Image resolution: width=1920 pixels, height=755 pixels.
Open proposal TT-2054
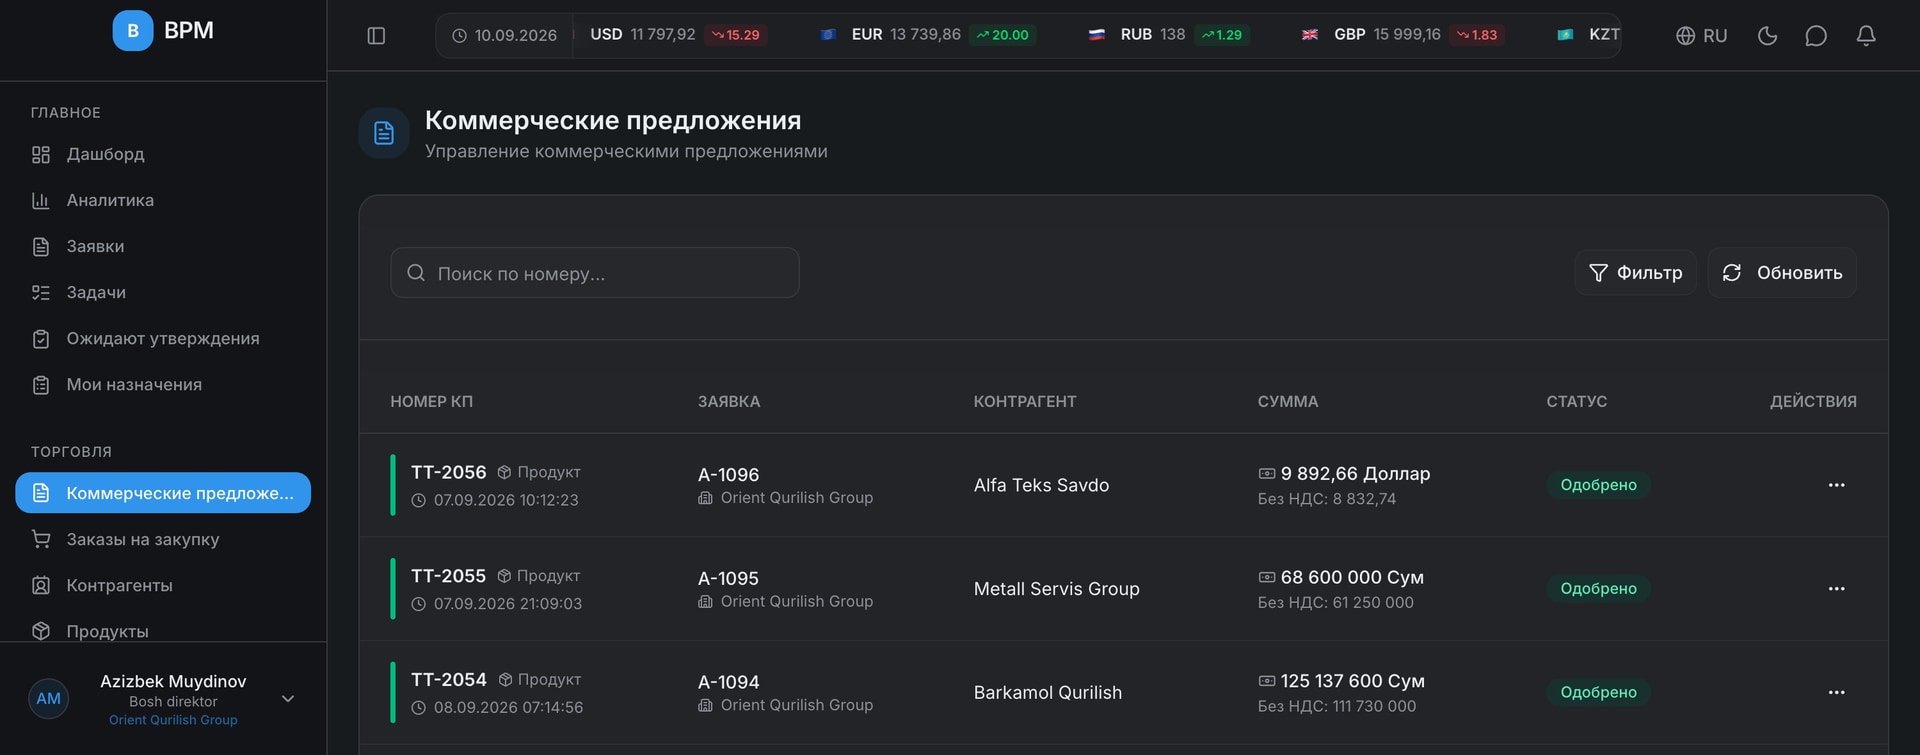[x=448, y=680]
